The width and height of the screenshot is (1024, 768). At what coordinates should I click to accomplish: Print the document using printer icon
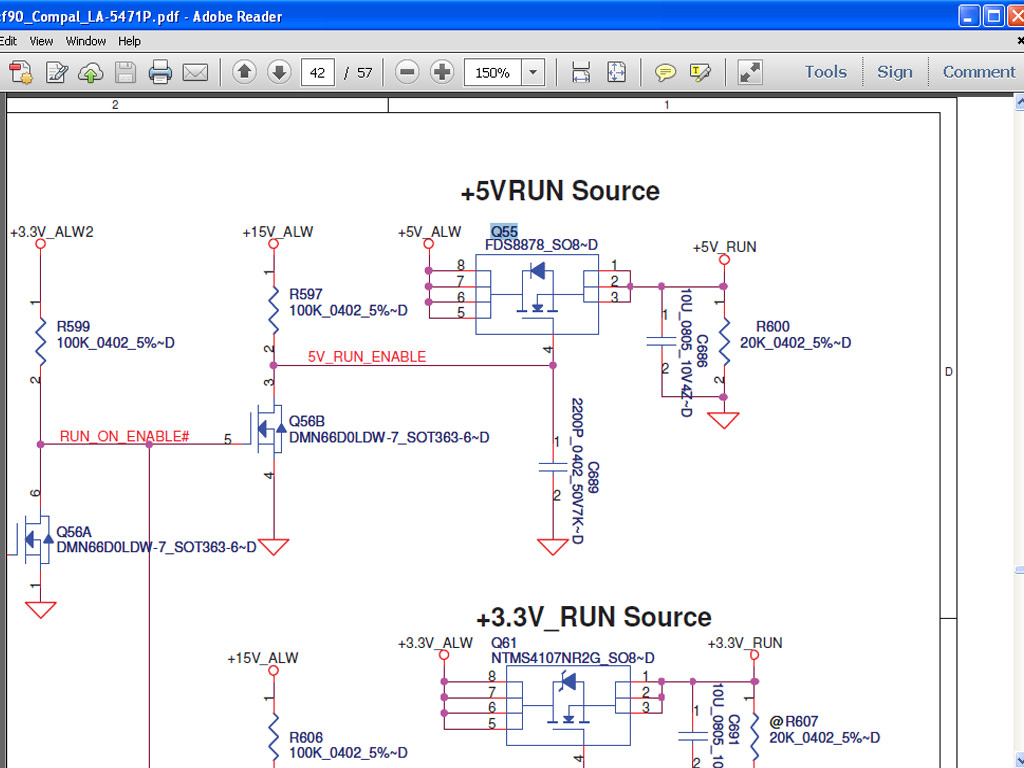(160, 72)
